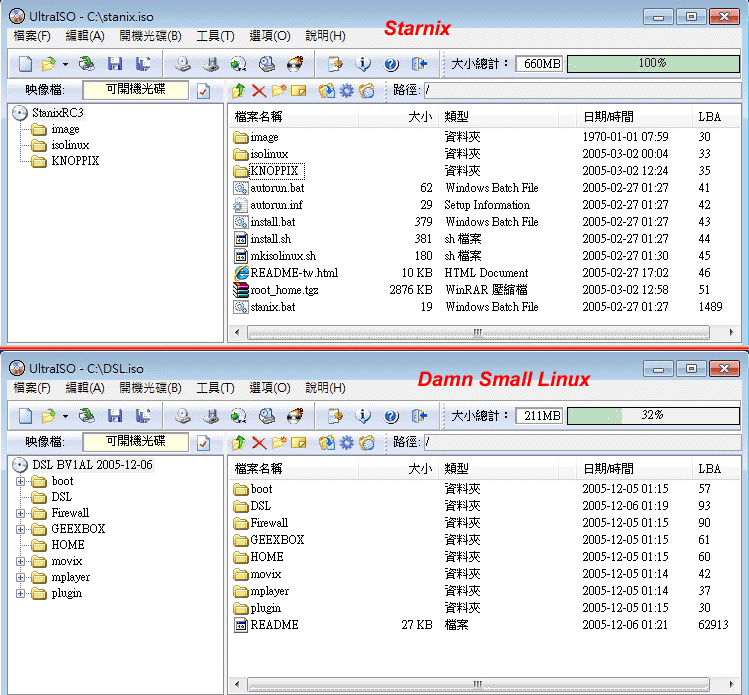Open 檔案(F) menu in stanix.iso window
The height and width of the screenshot is (695, 749).
32,36
